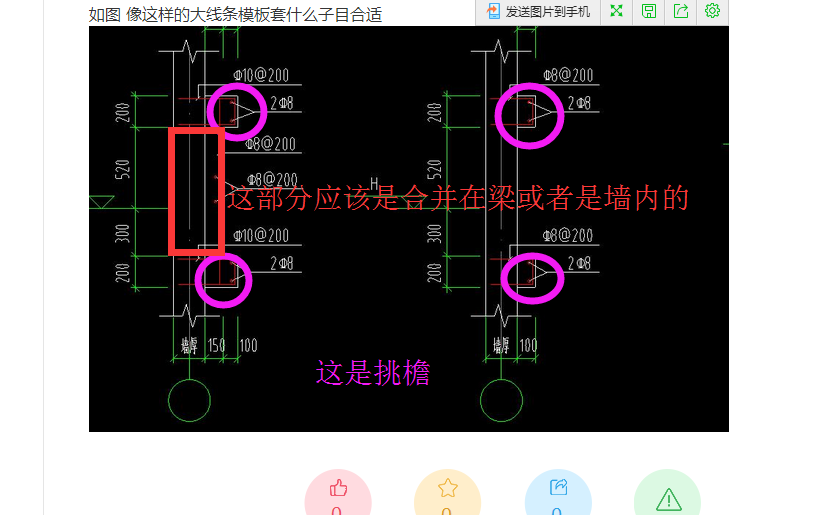Report the post with the warning triangle button

tap(667, 494)
